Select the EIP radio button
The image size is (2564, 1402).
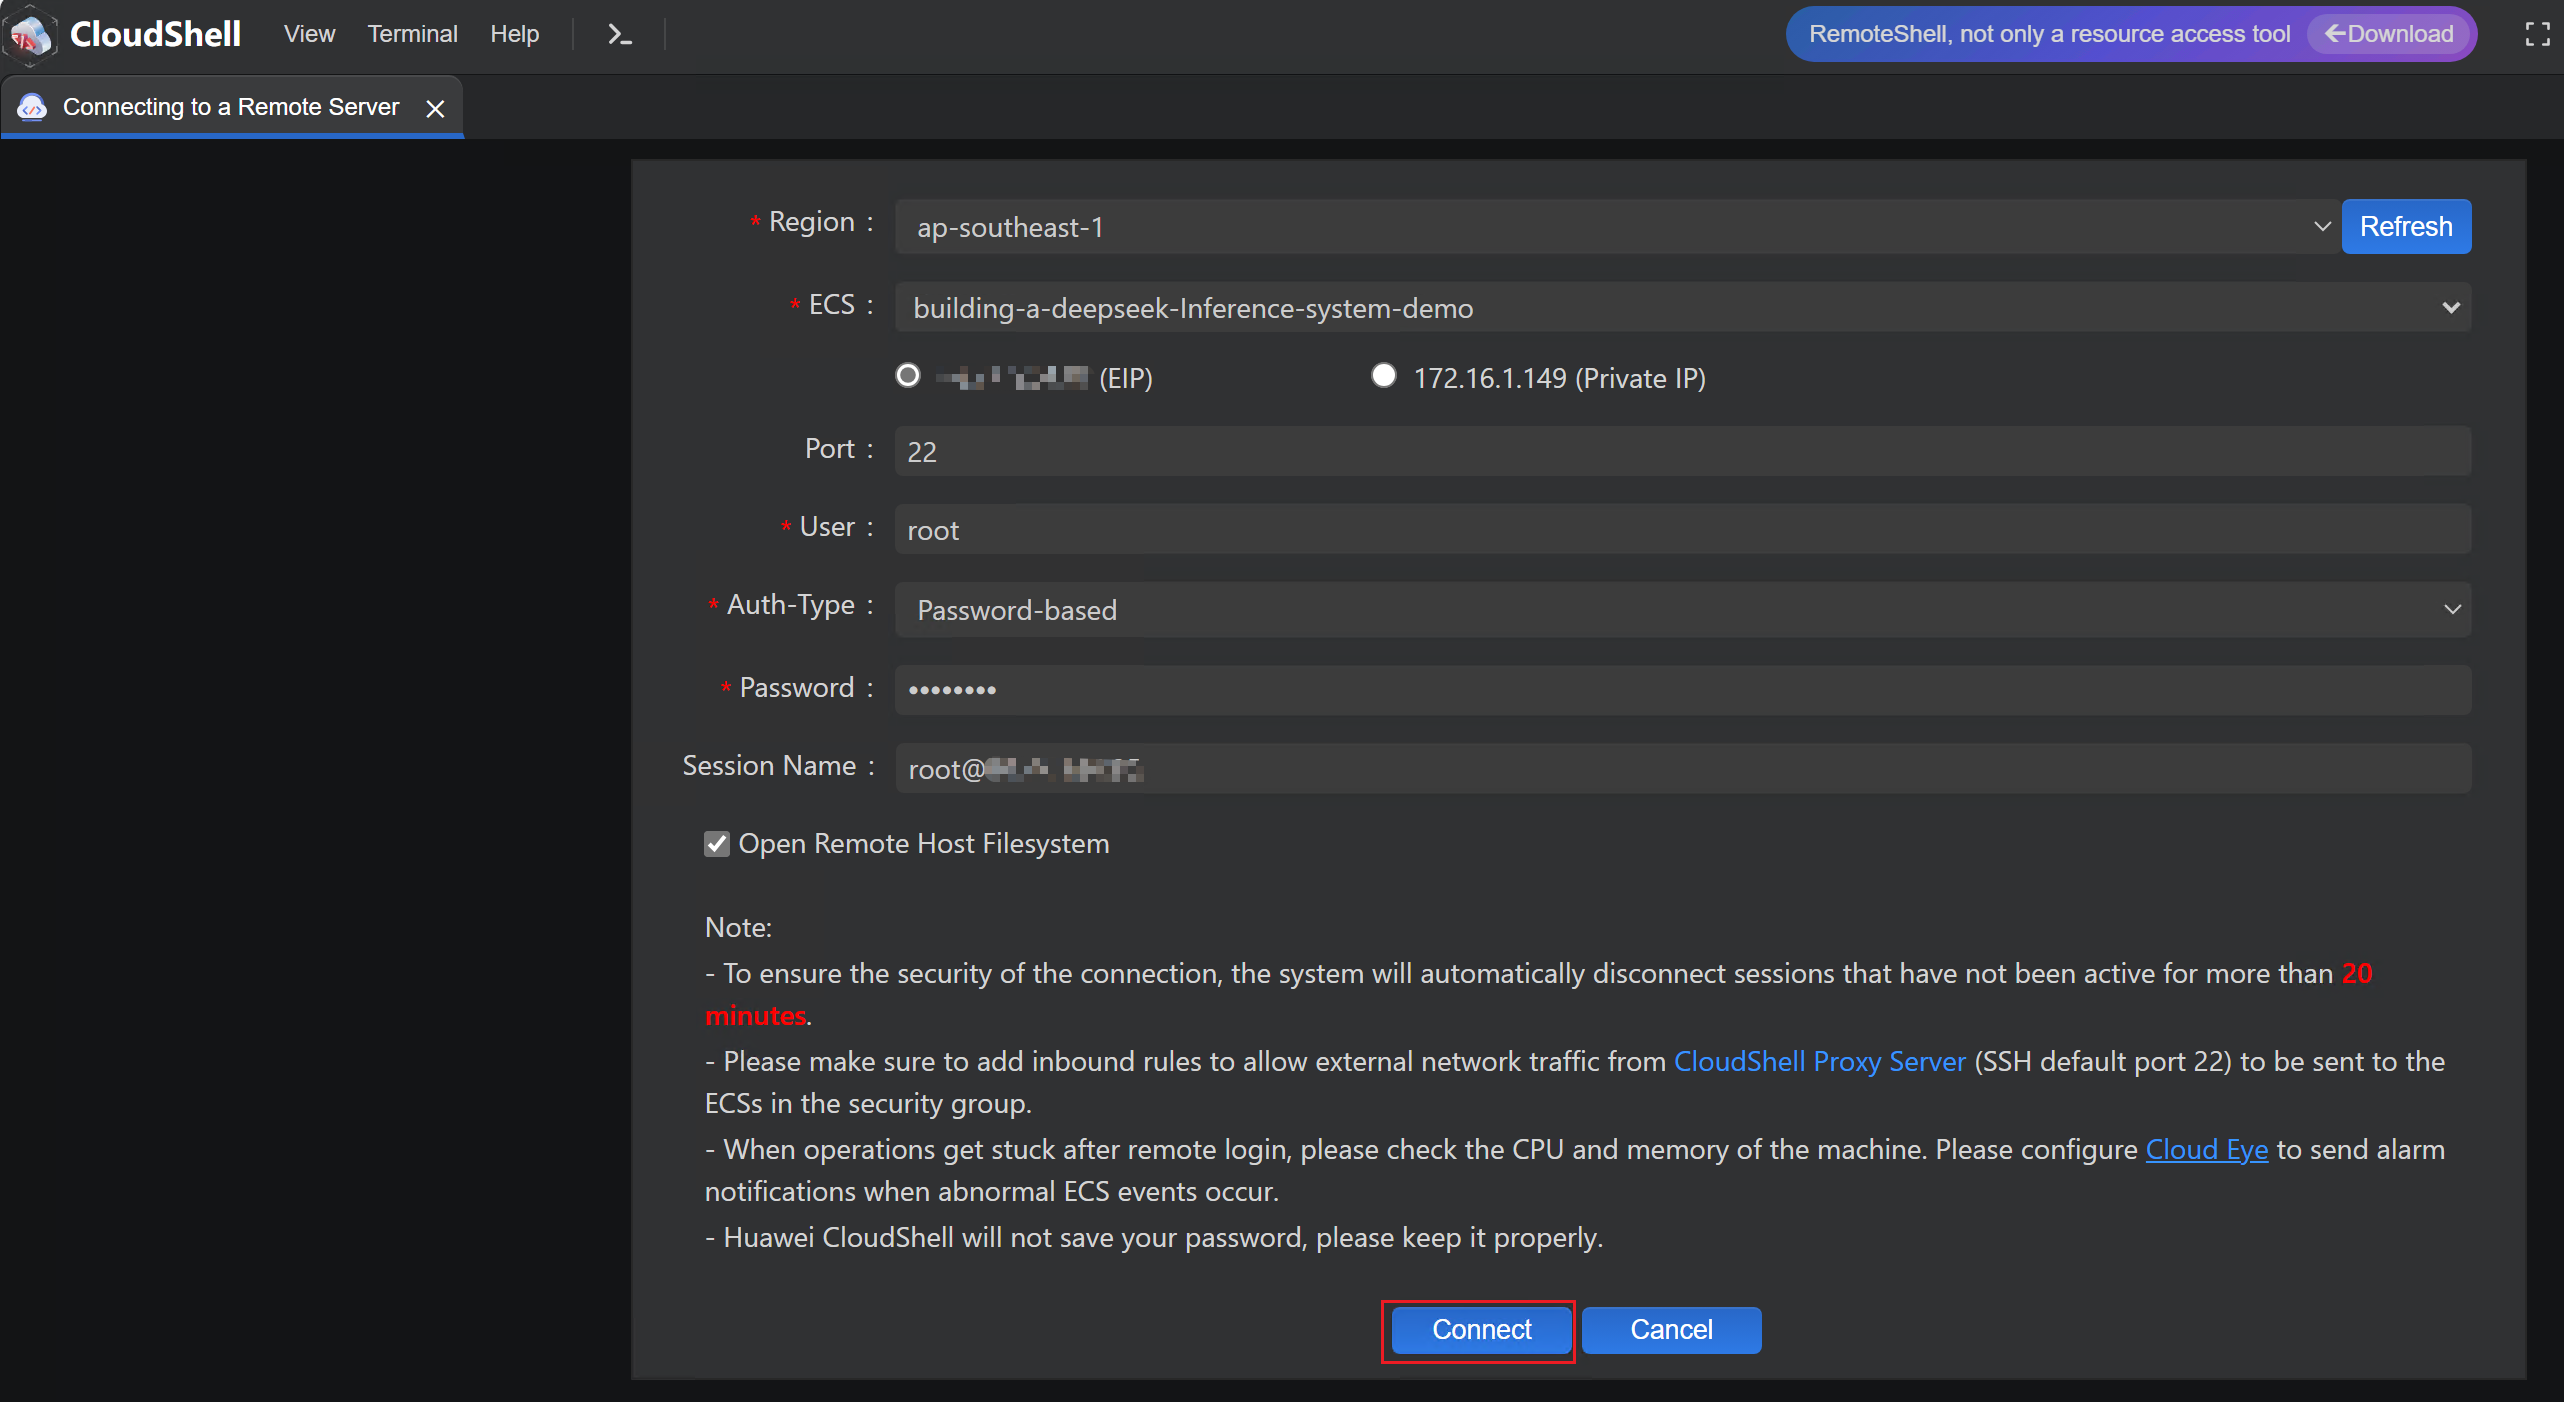click(908, 376)
